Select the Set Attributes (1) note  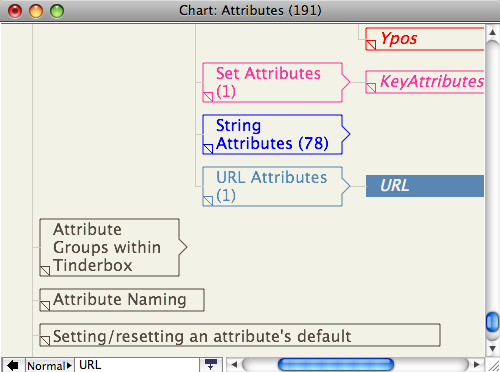[x=272, y=82]
